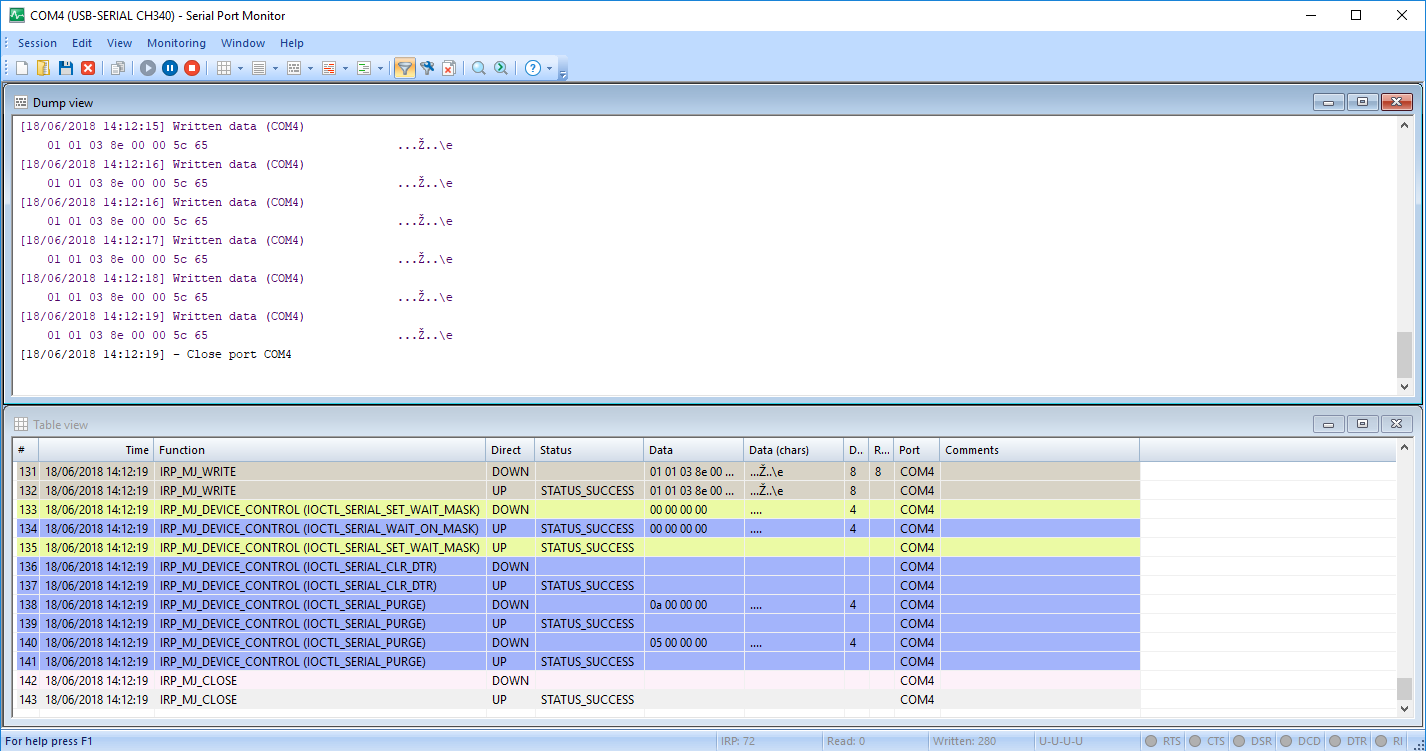Screen dimensions: 1426x751
Task: Sort by the Function column header
Action: [320, 450]
